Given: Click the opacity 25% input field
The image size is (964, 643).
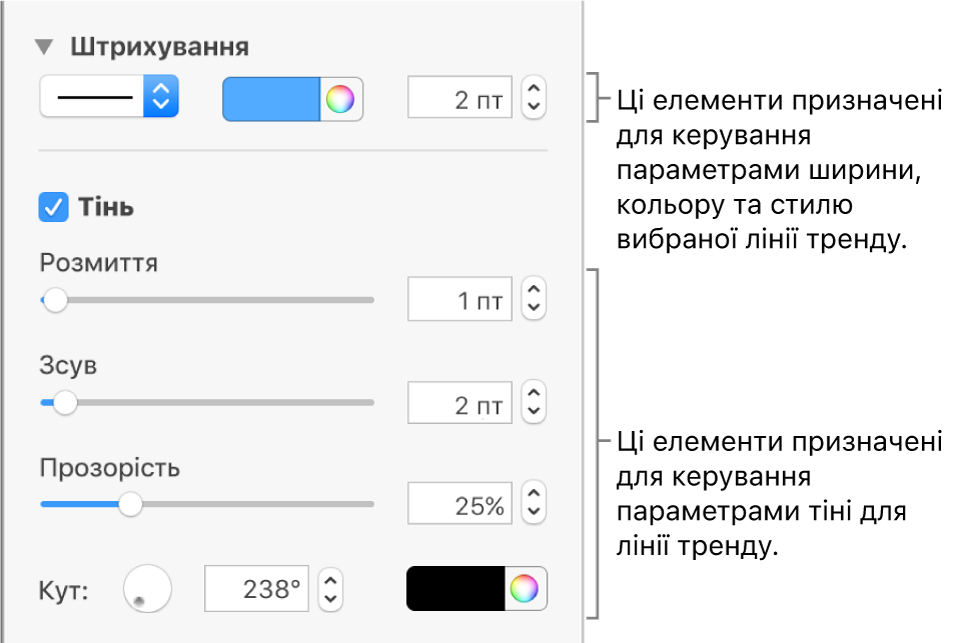Looking at the screenshot, I should pos(460,504).
